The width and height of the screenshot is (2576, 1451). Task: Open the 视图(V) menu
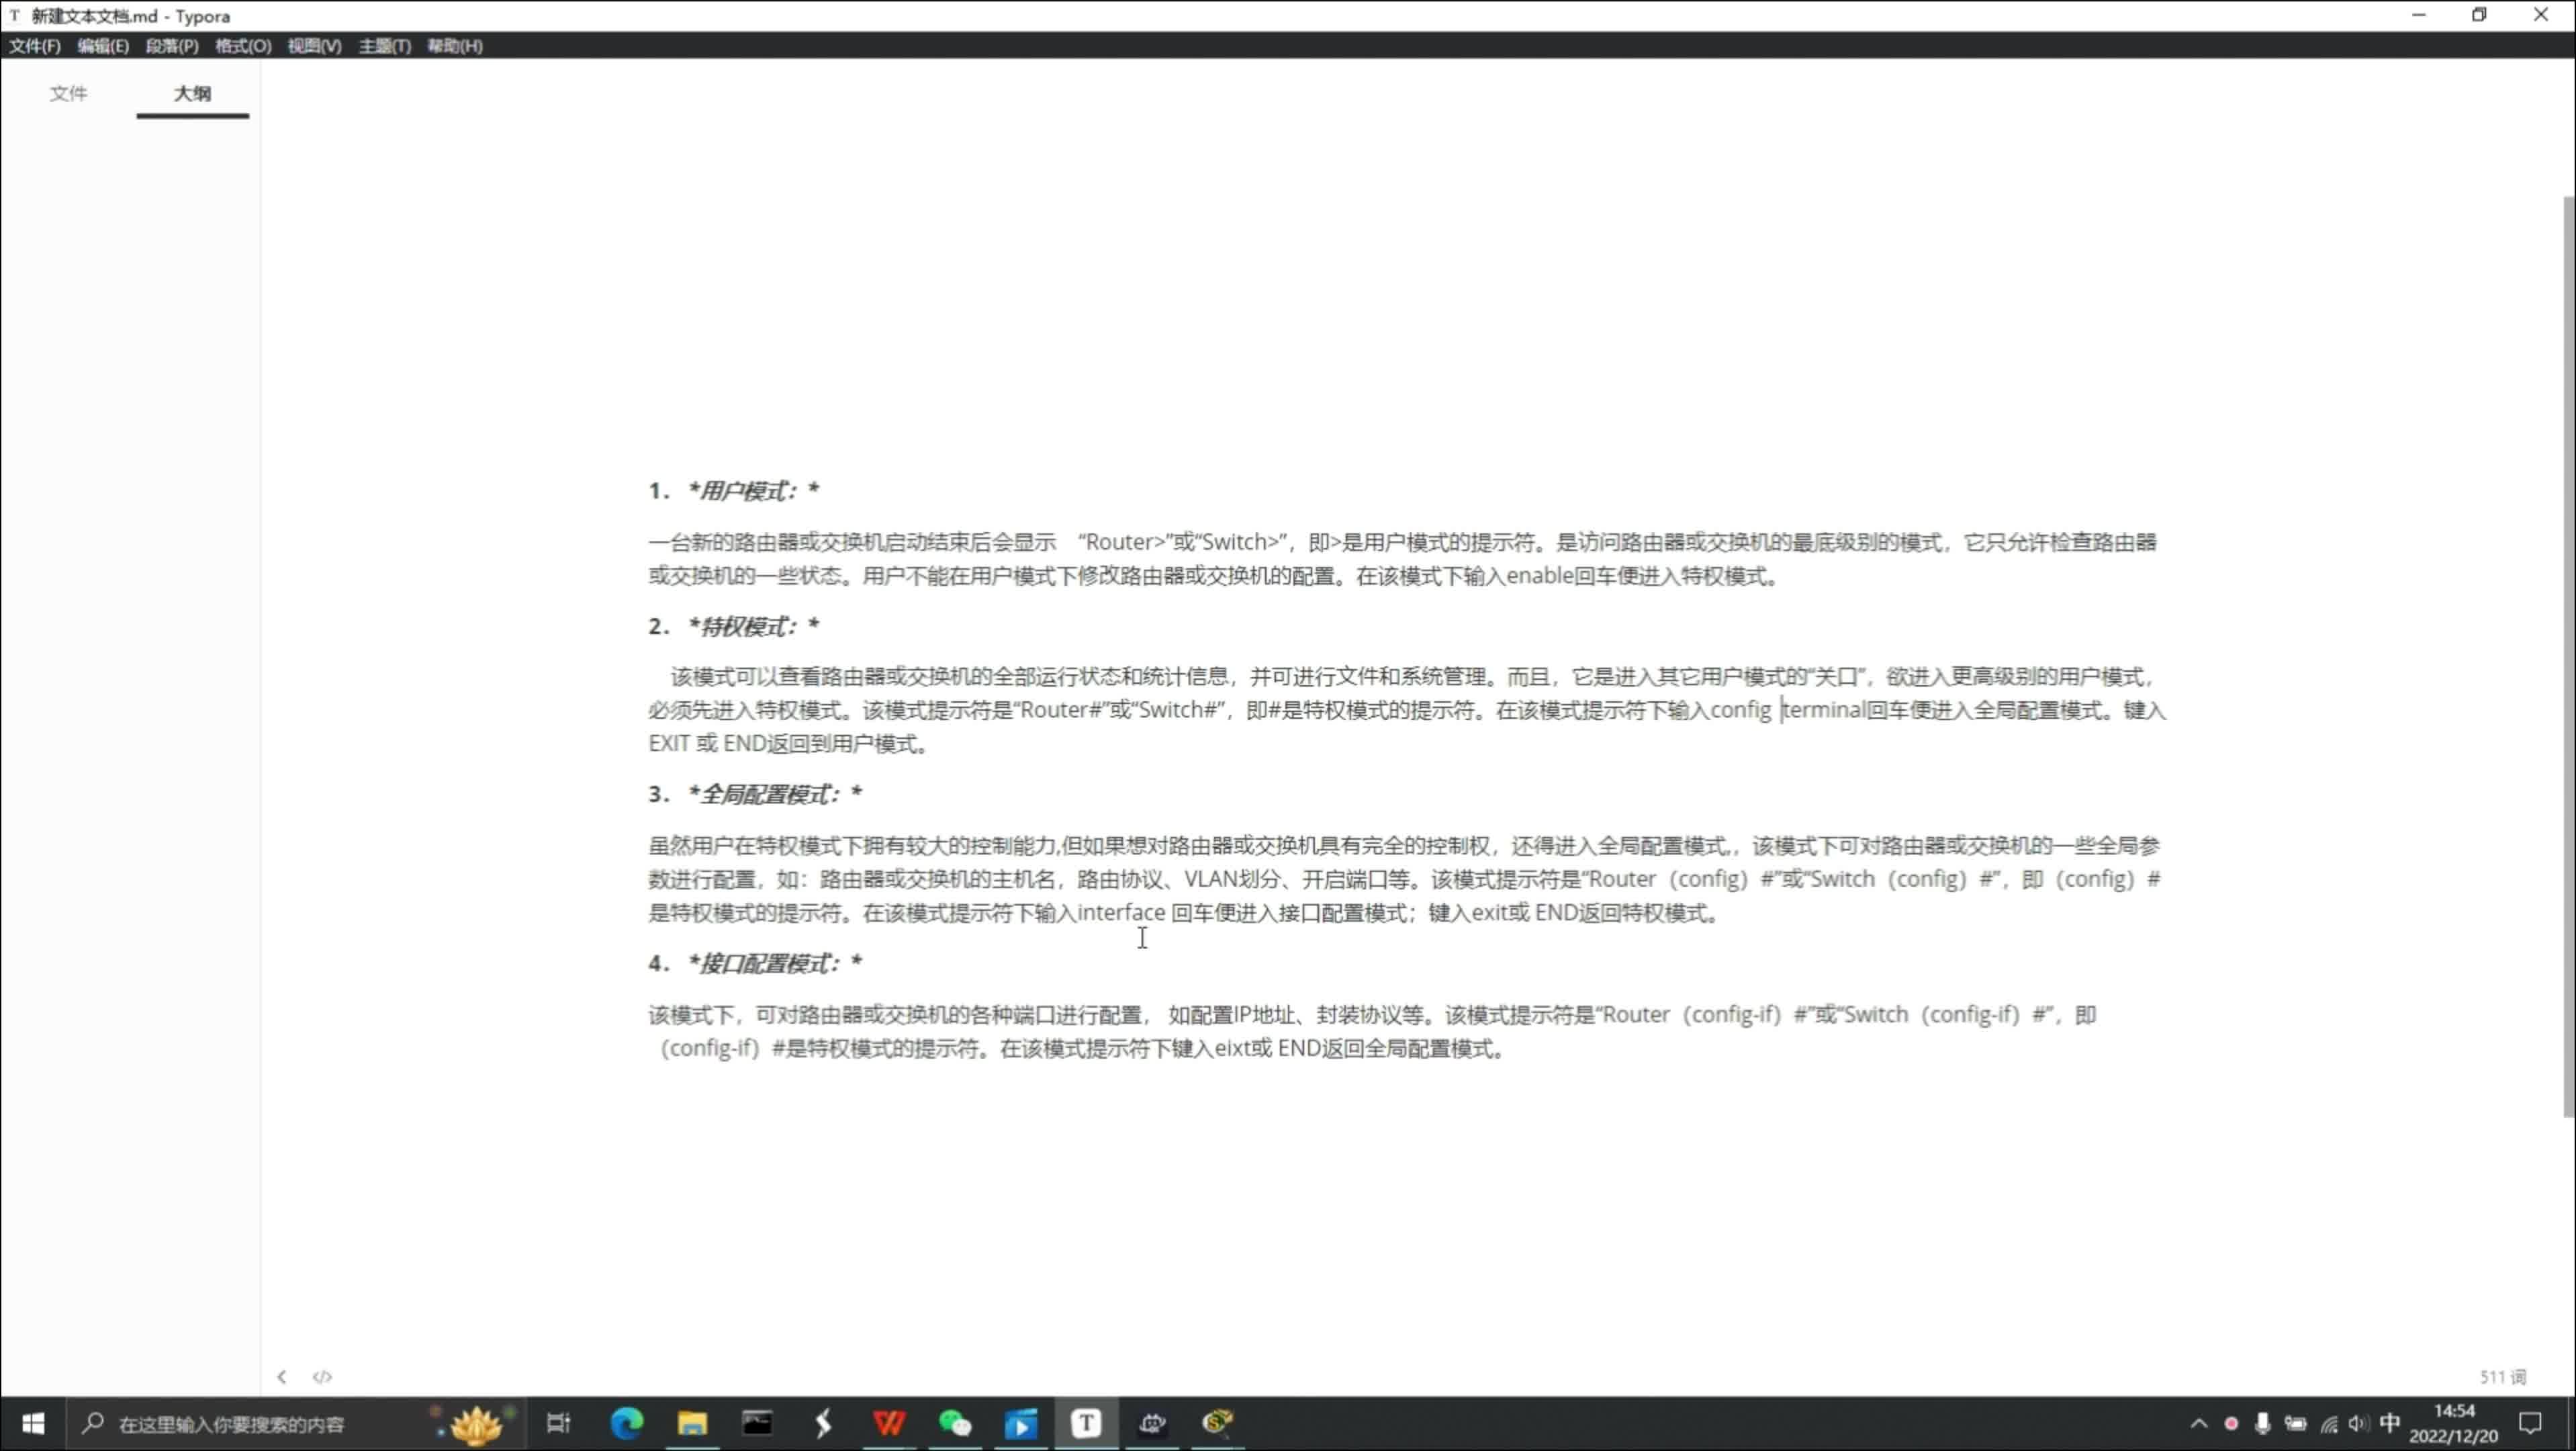tap(314, 46)
